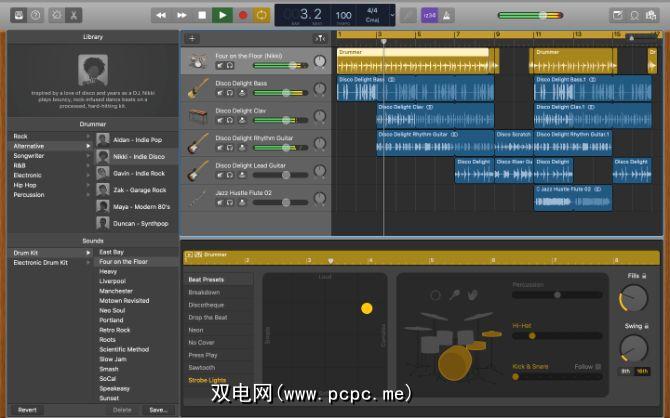Choose Gavin - Indie Rock drummer

click(137, 173)
